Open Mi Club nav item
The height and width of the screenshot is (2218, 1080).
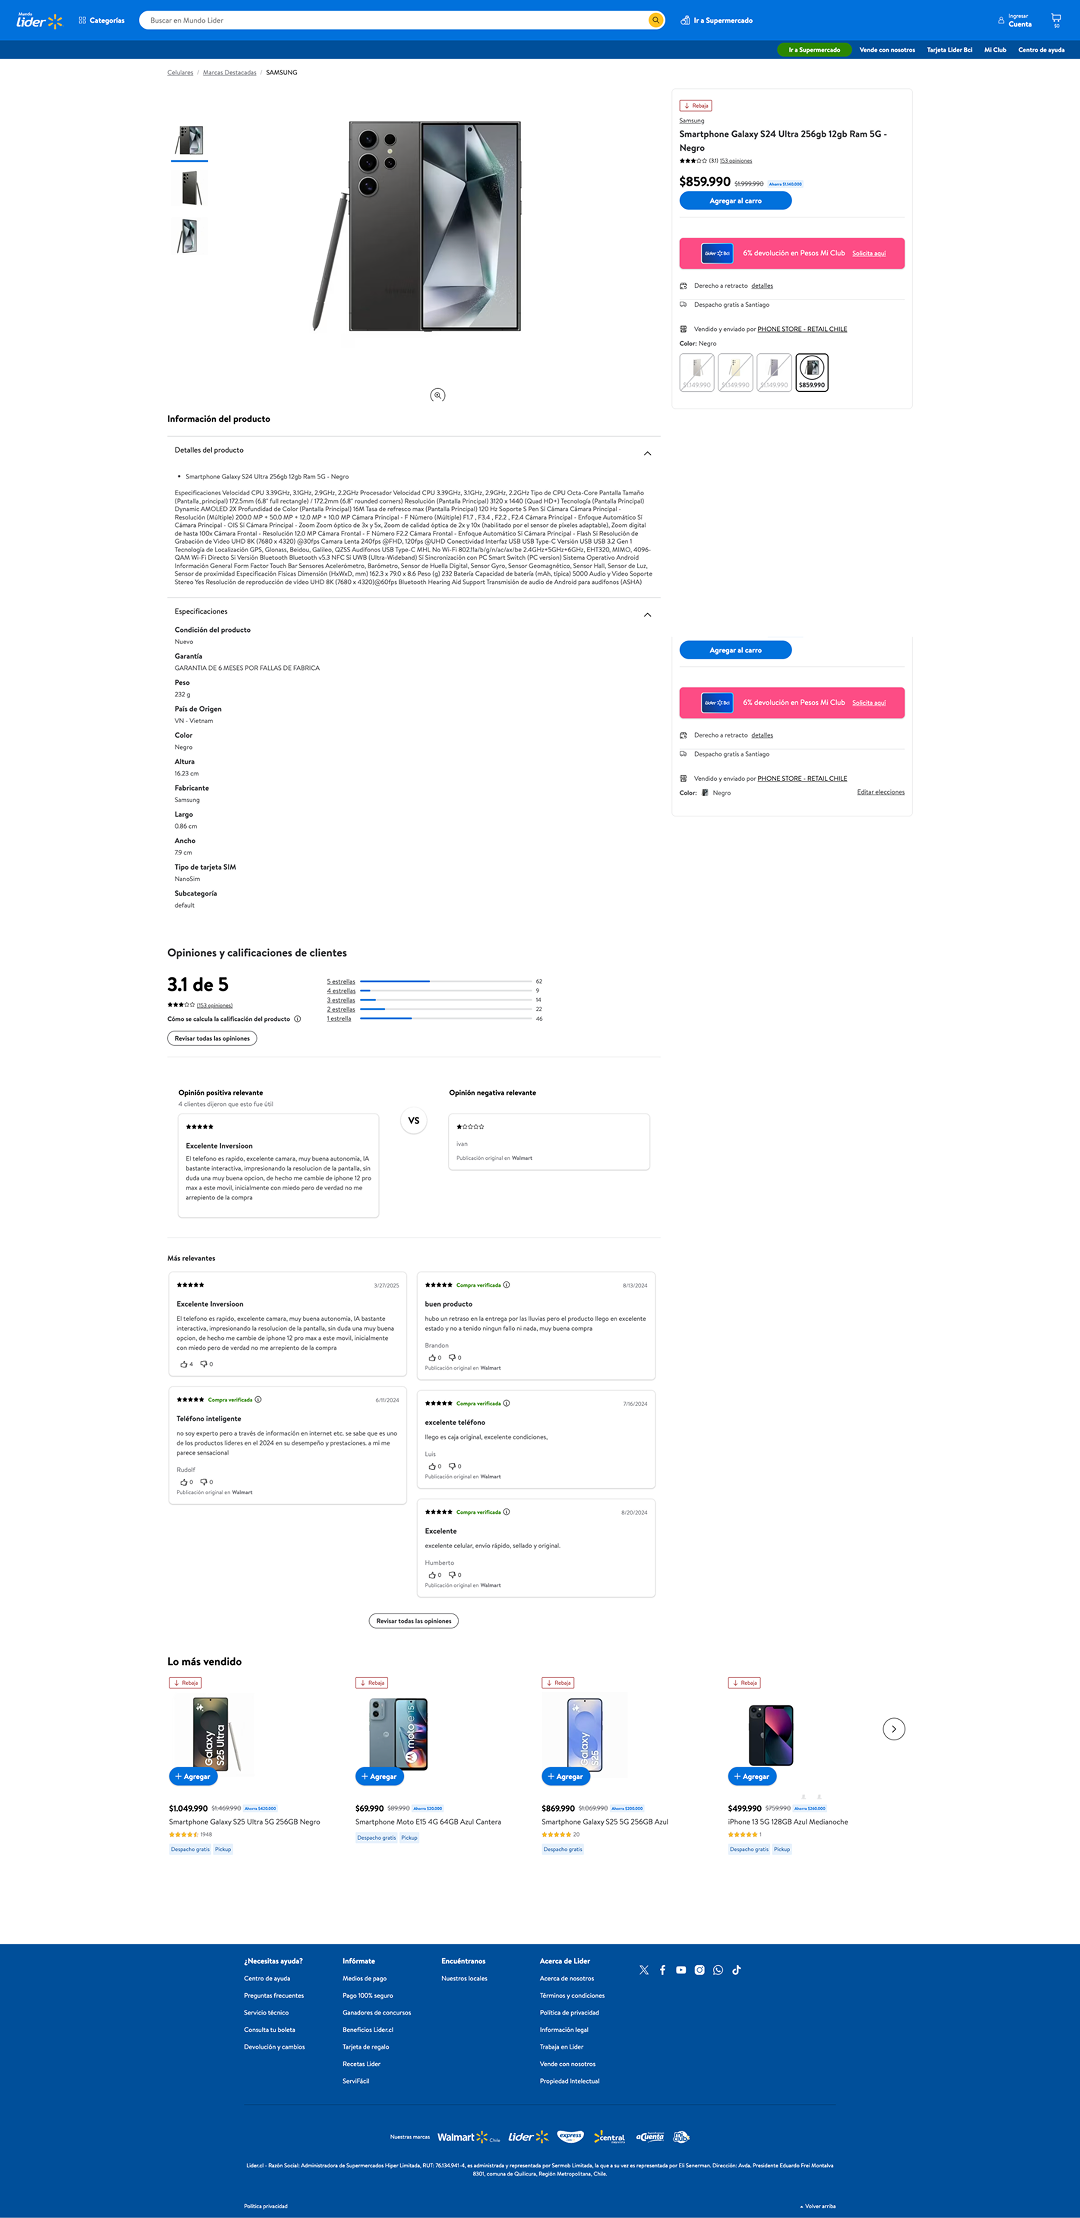(x=995, y=50)
